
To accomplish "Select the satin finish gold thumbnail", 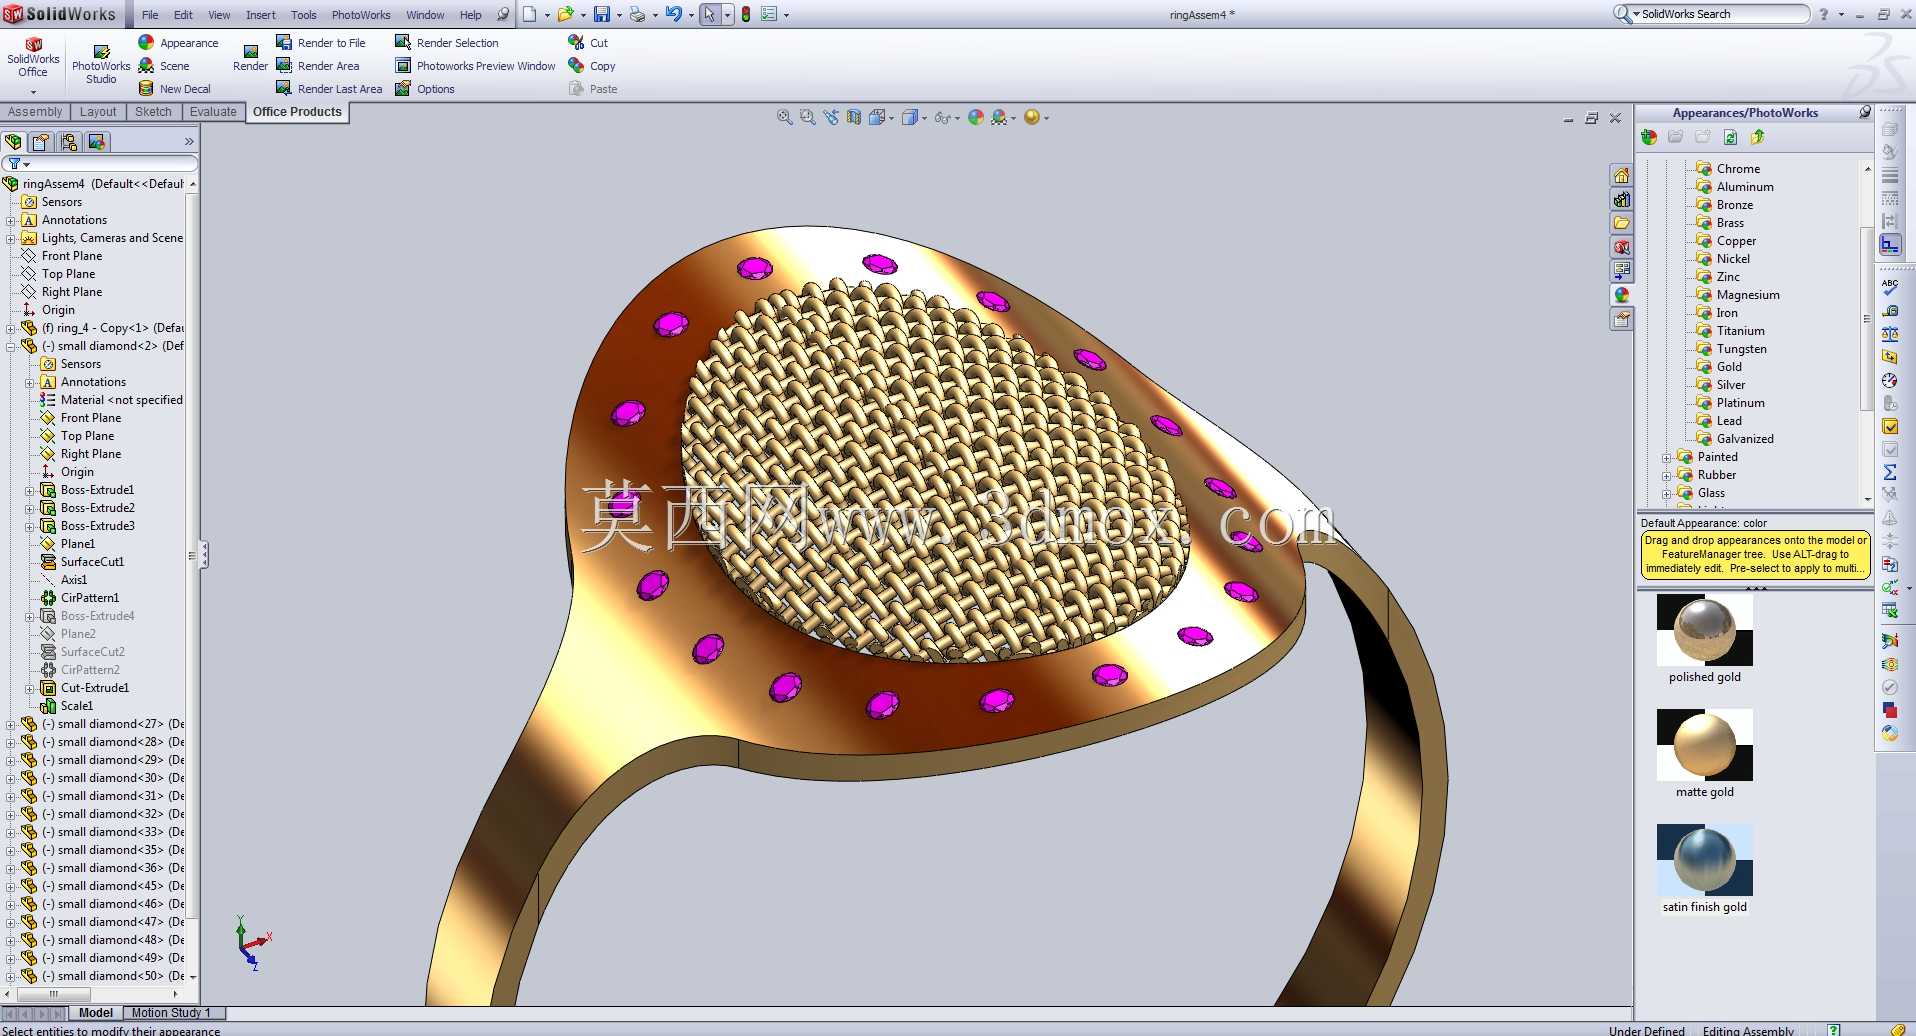I will point(1704,860).
